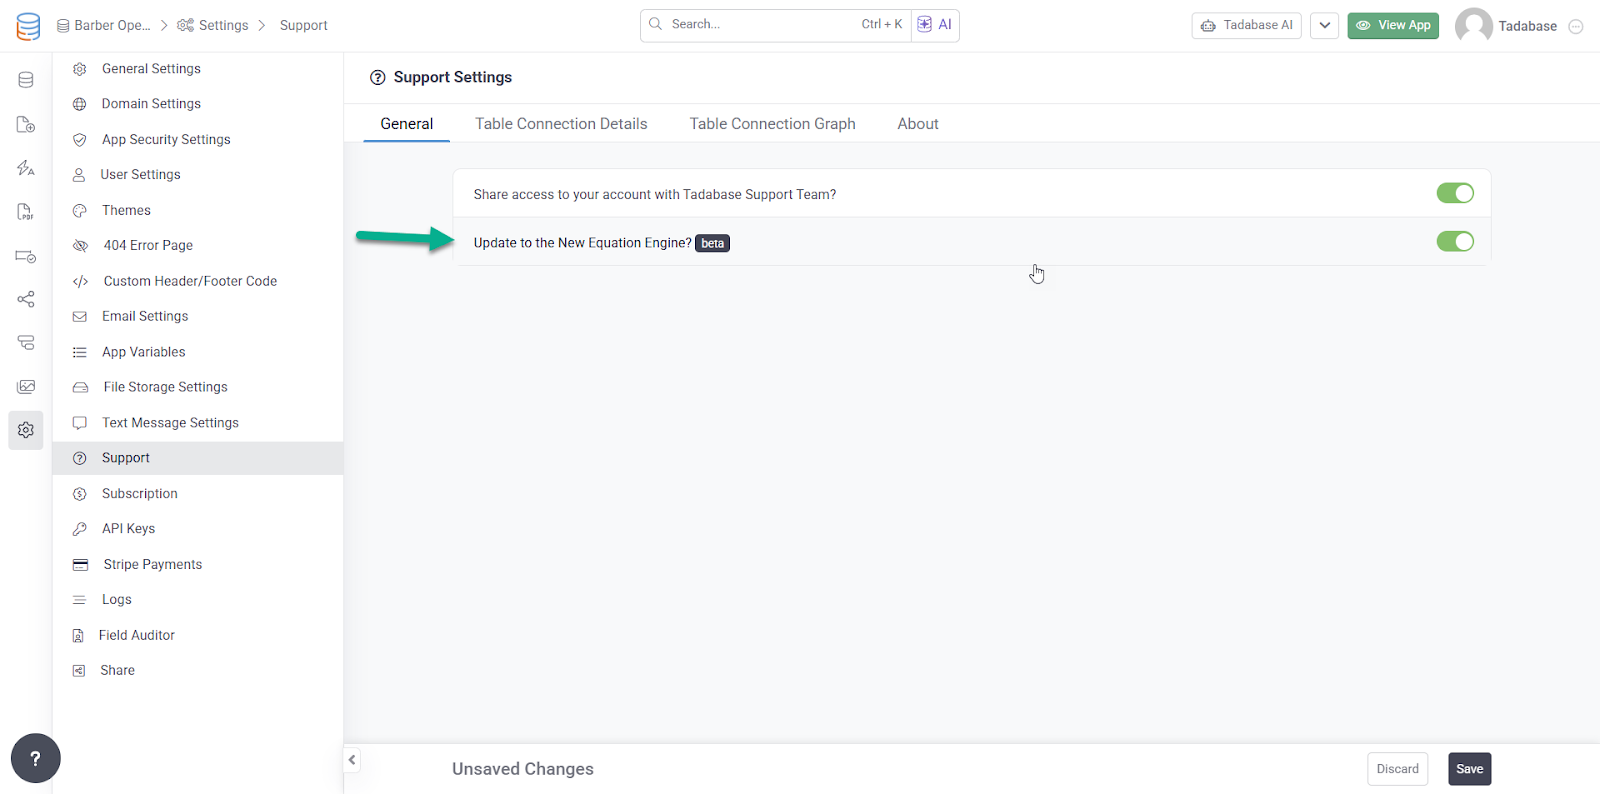
Task: Switch to Table Connection Graph tab
Action: (772, 124)
